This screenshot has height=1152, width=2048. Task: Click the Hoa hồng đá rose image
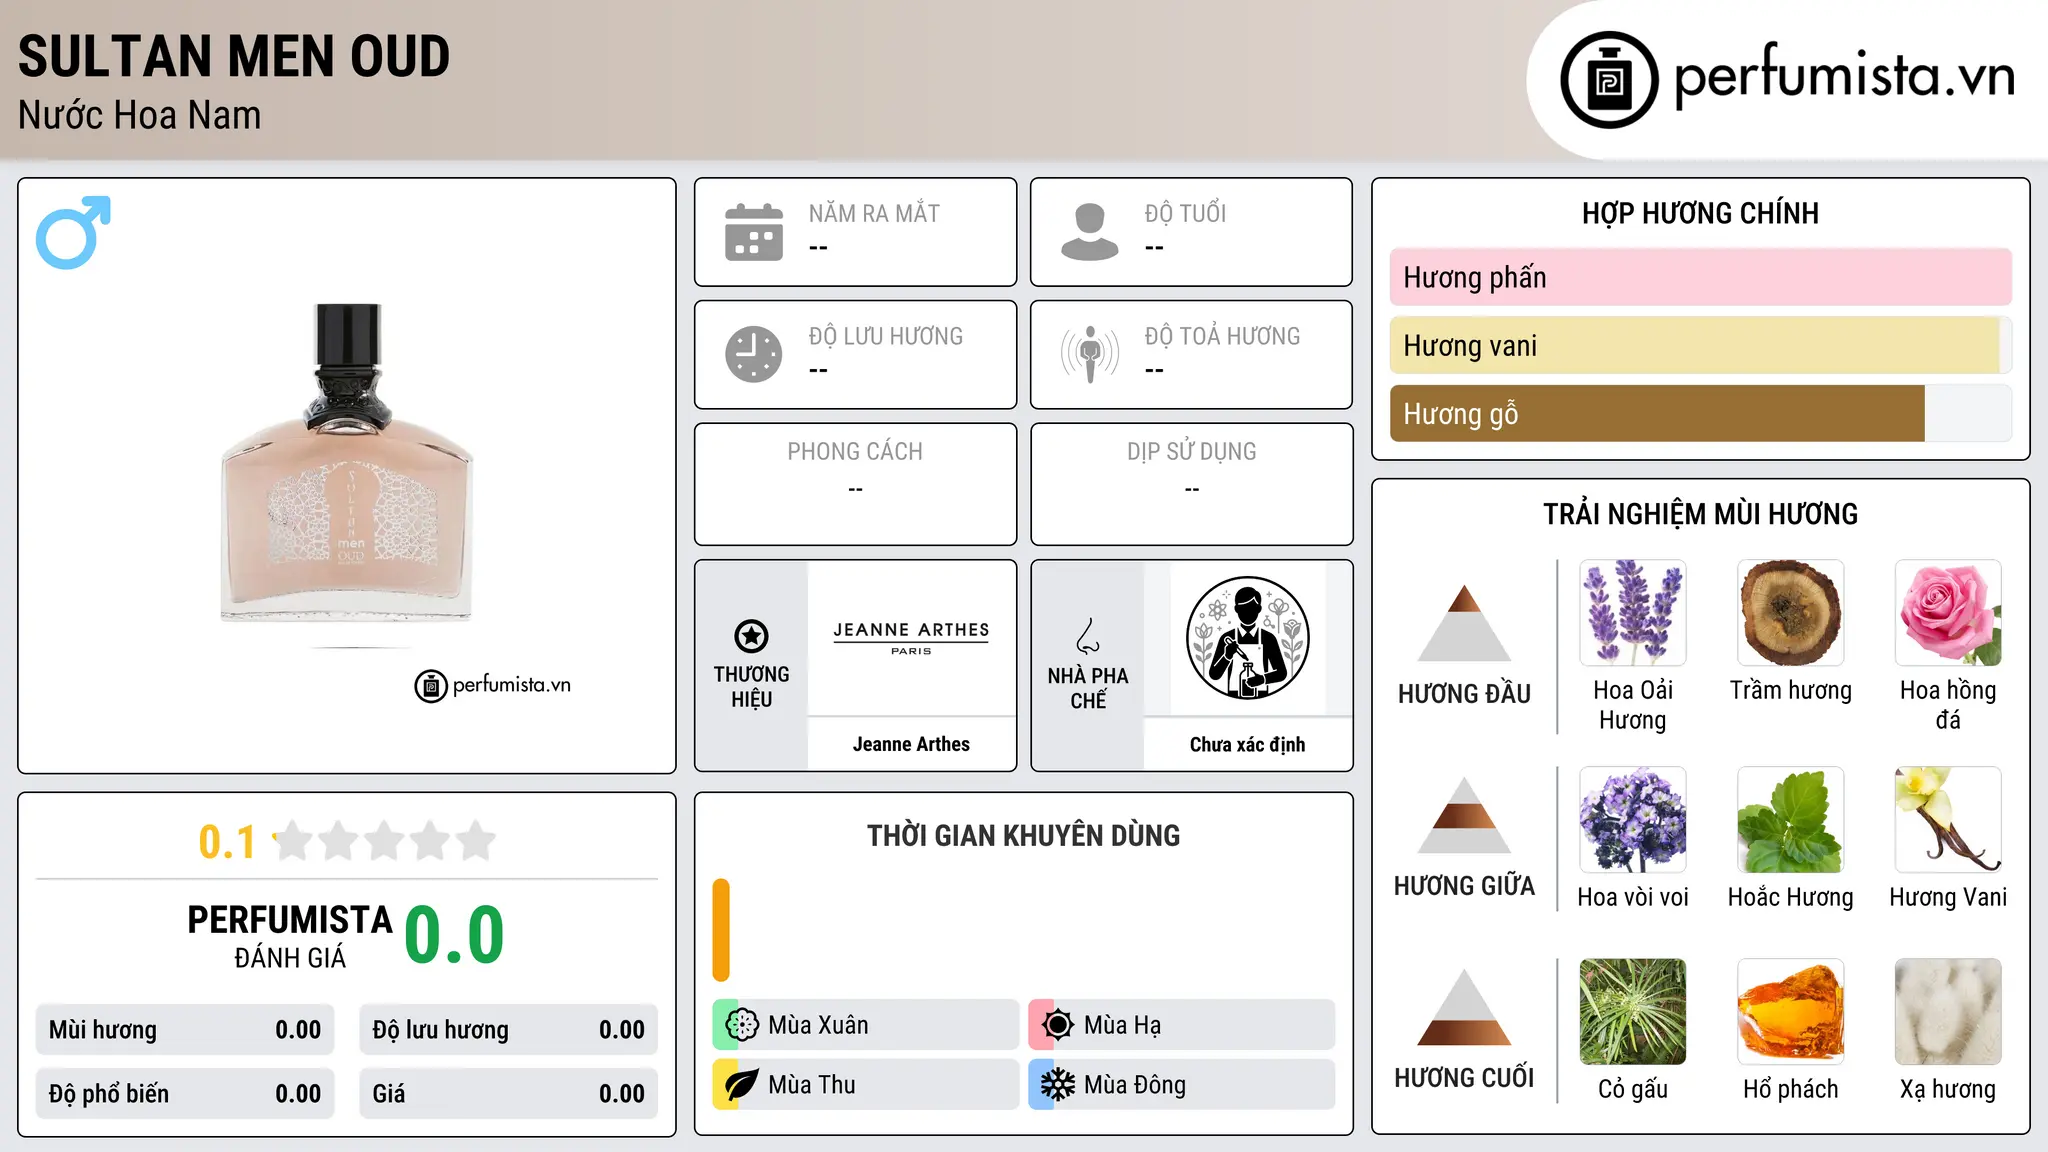point(1948,613)
